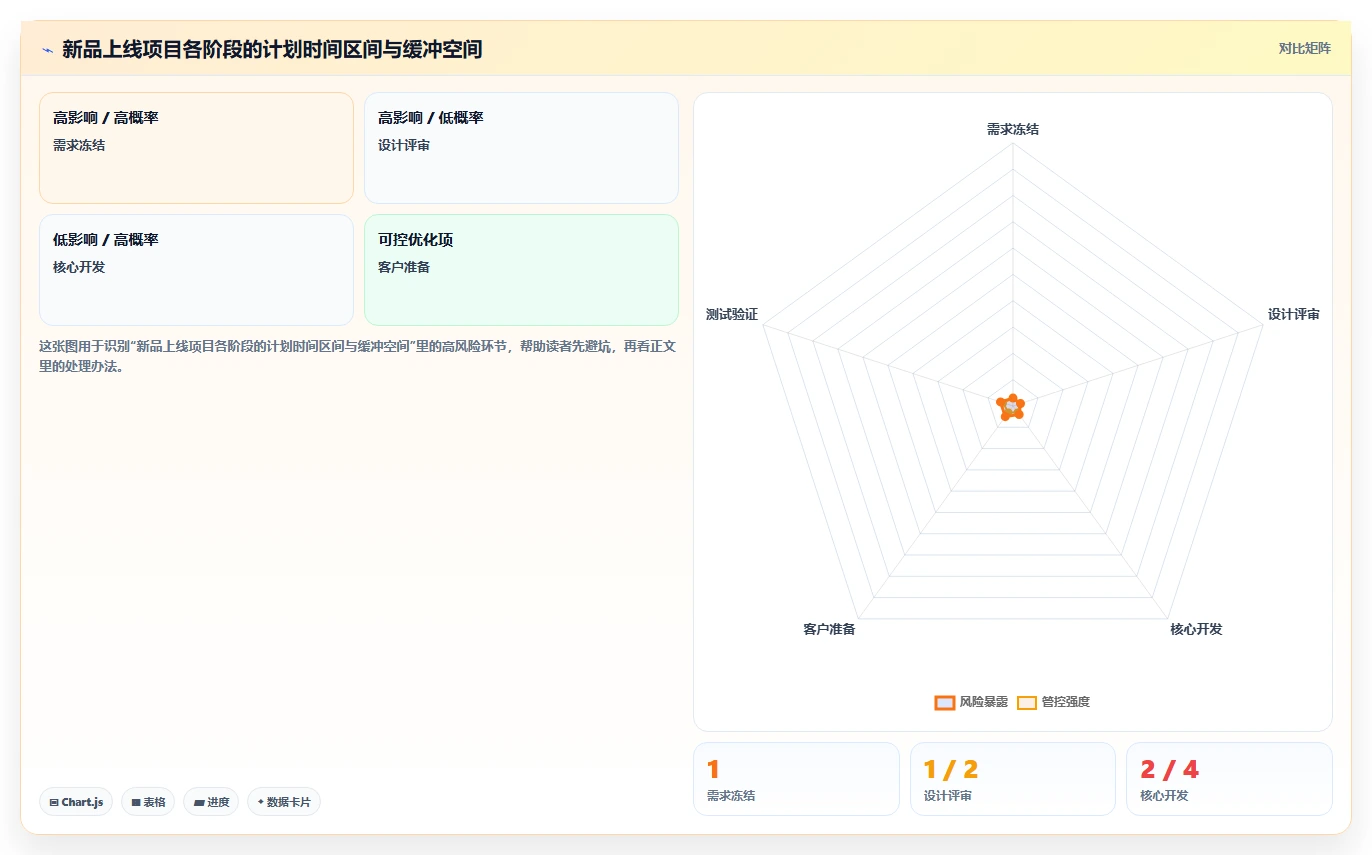Click the page title about 新品上线项目
This screenshot has width=1372, height=855.
point(272,49)
